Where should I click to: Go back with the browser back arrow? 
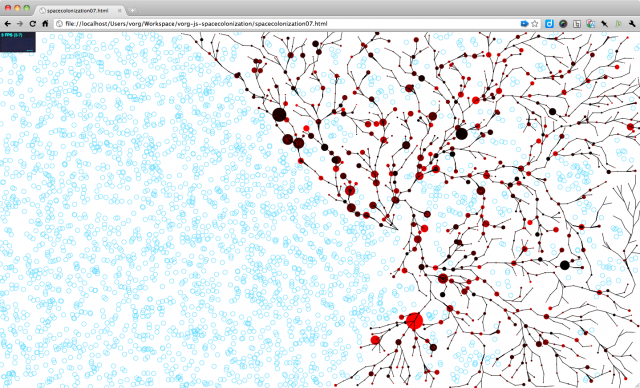(7, 24)
